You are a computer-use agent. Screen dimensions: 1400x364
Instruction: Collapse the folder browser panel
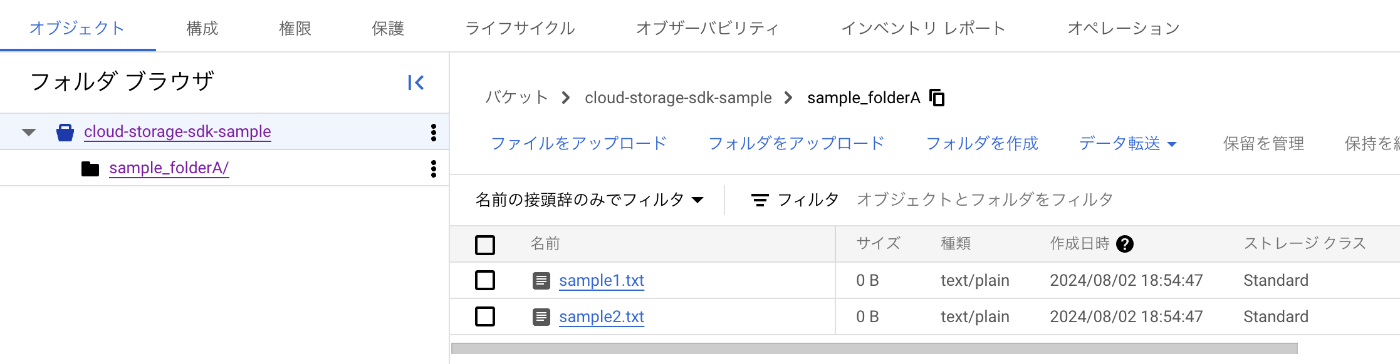(416, 83)
